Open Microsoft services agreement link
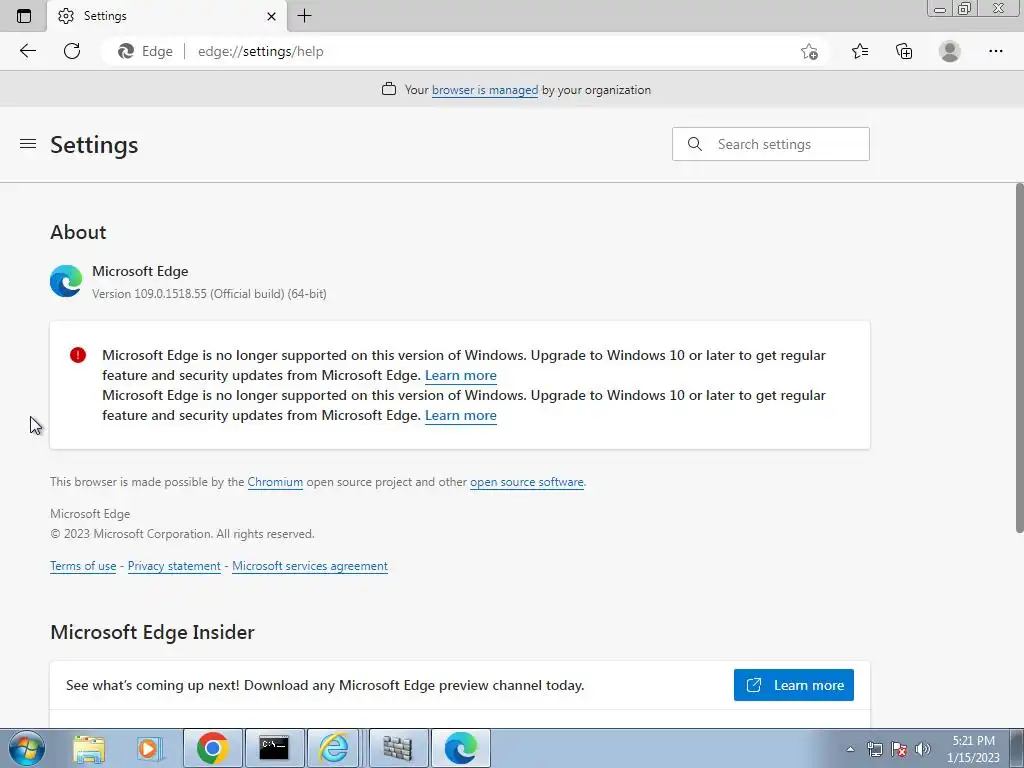This screenshot has width=1024, height=768. click(310, 566)
